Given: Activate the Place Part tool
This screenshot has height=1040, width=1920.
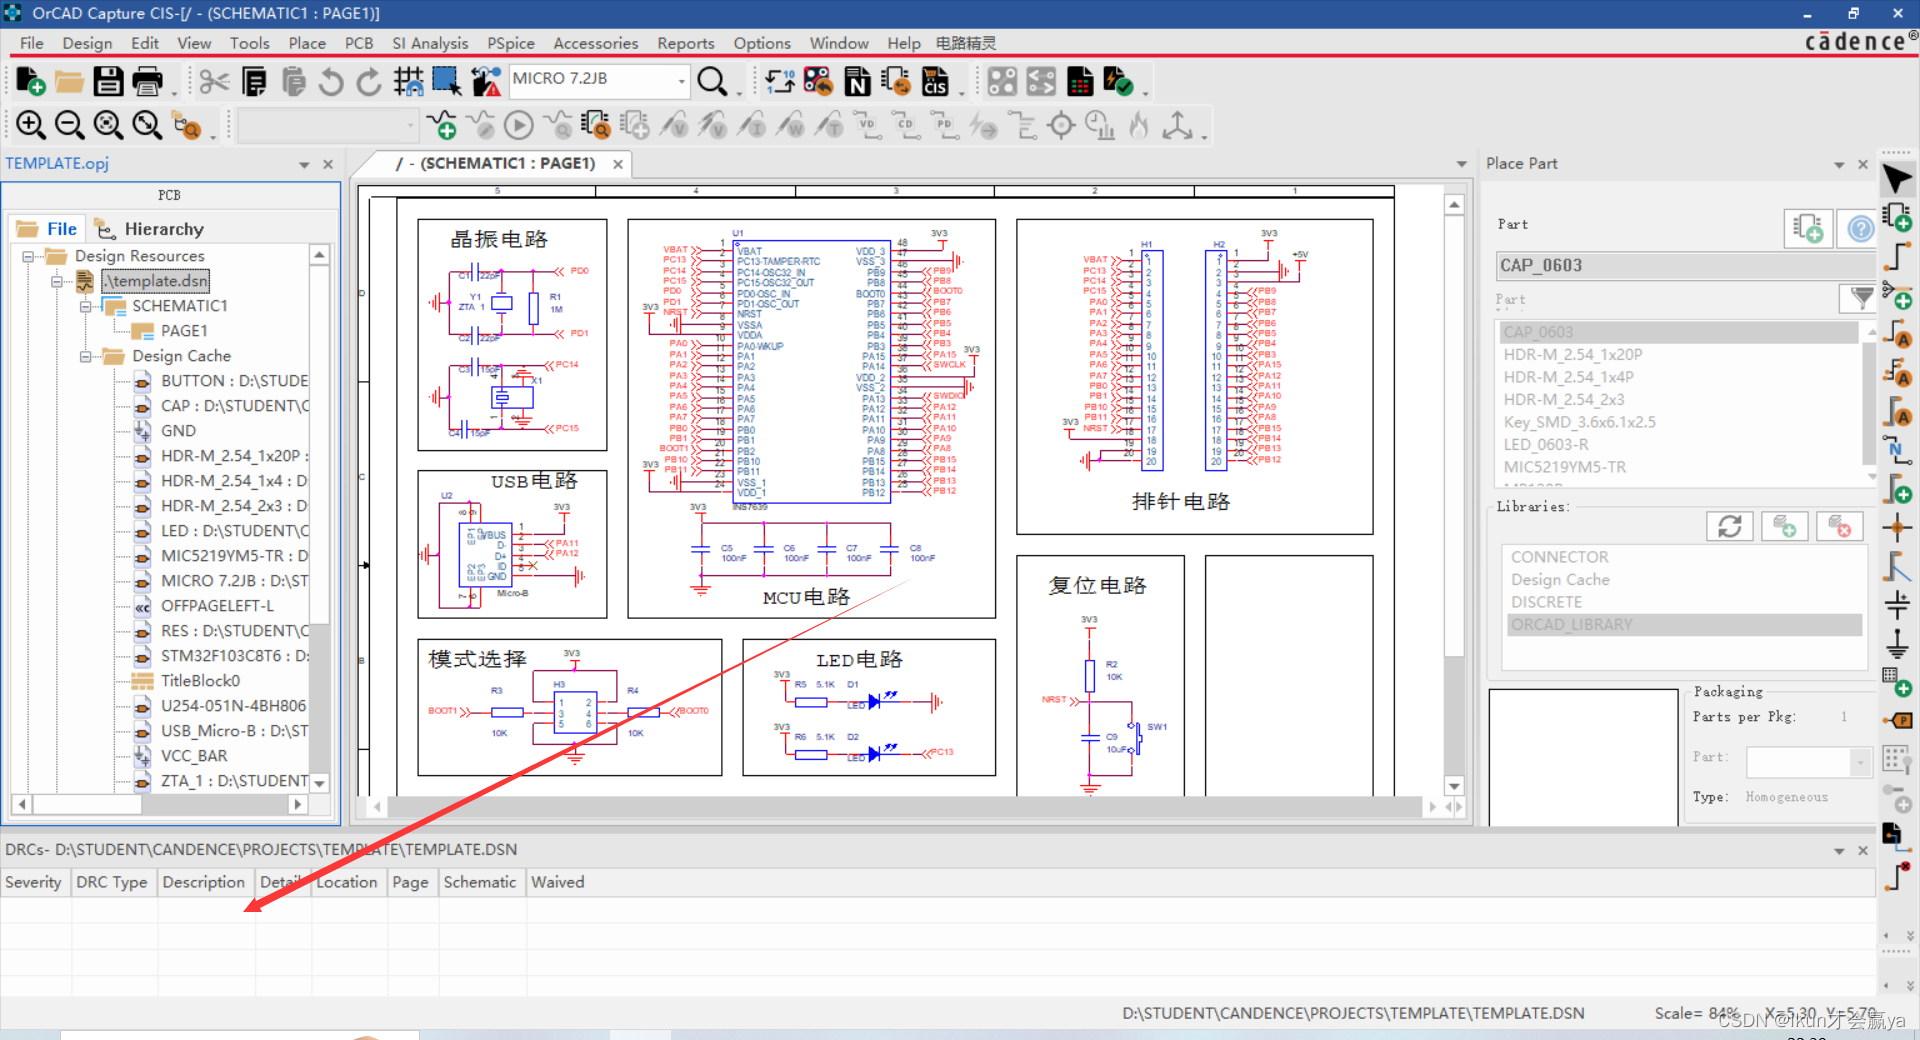Looking at the screenshot, I should click(1897, 215).
